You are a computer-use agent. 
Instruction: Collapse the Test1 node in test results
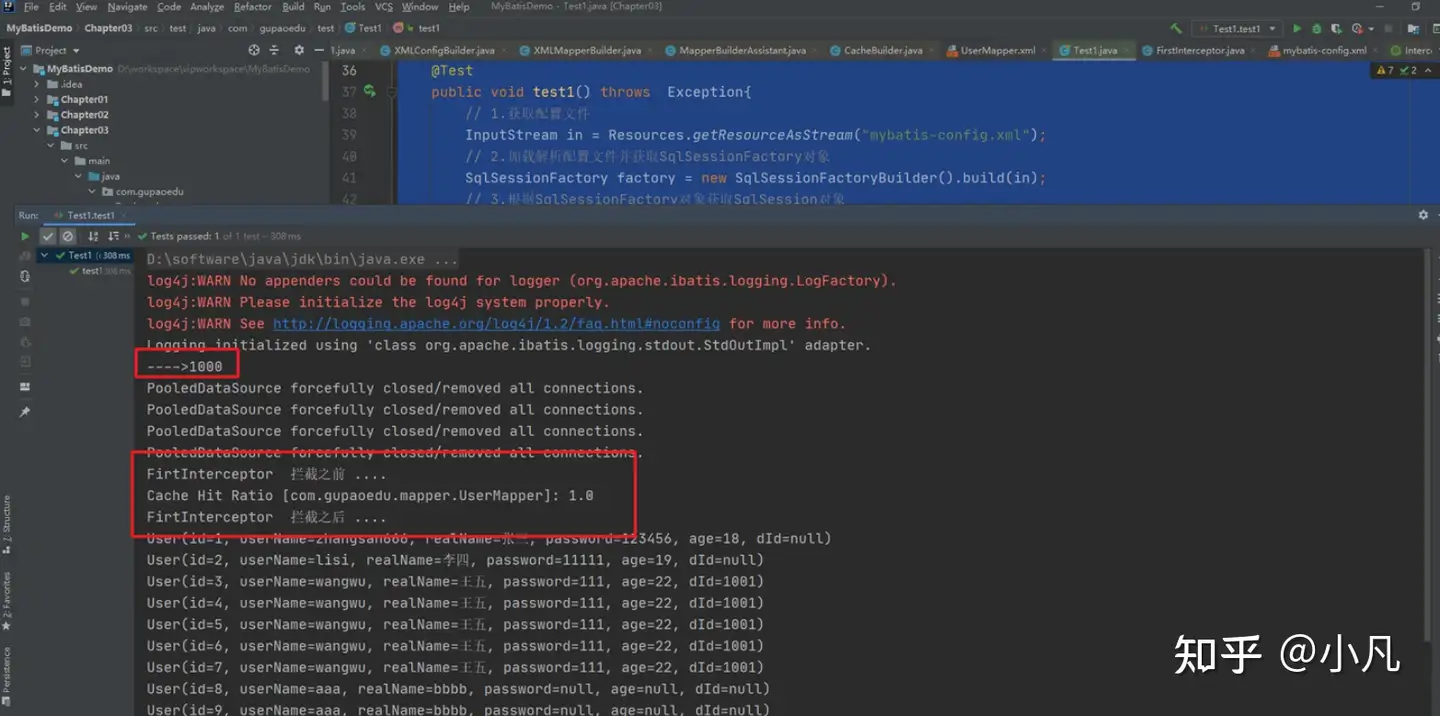45,255
